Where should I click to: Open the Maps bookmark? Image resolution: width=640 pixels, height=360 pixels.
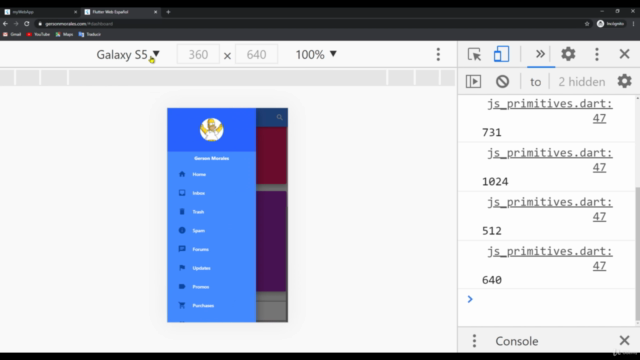pyautogui.click(x=64, y=34)
